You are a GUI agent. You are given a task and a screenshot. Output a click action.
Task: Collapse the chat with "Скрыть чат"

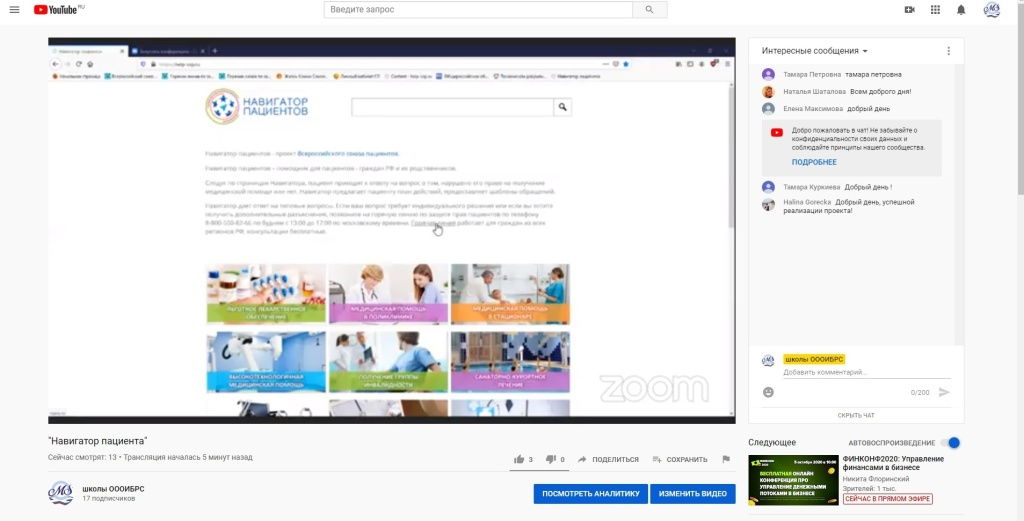coord(855,415)
